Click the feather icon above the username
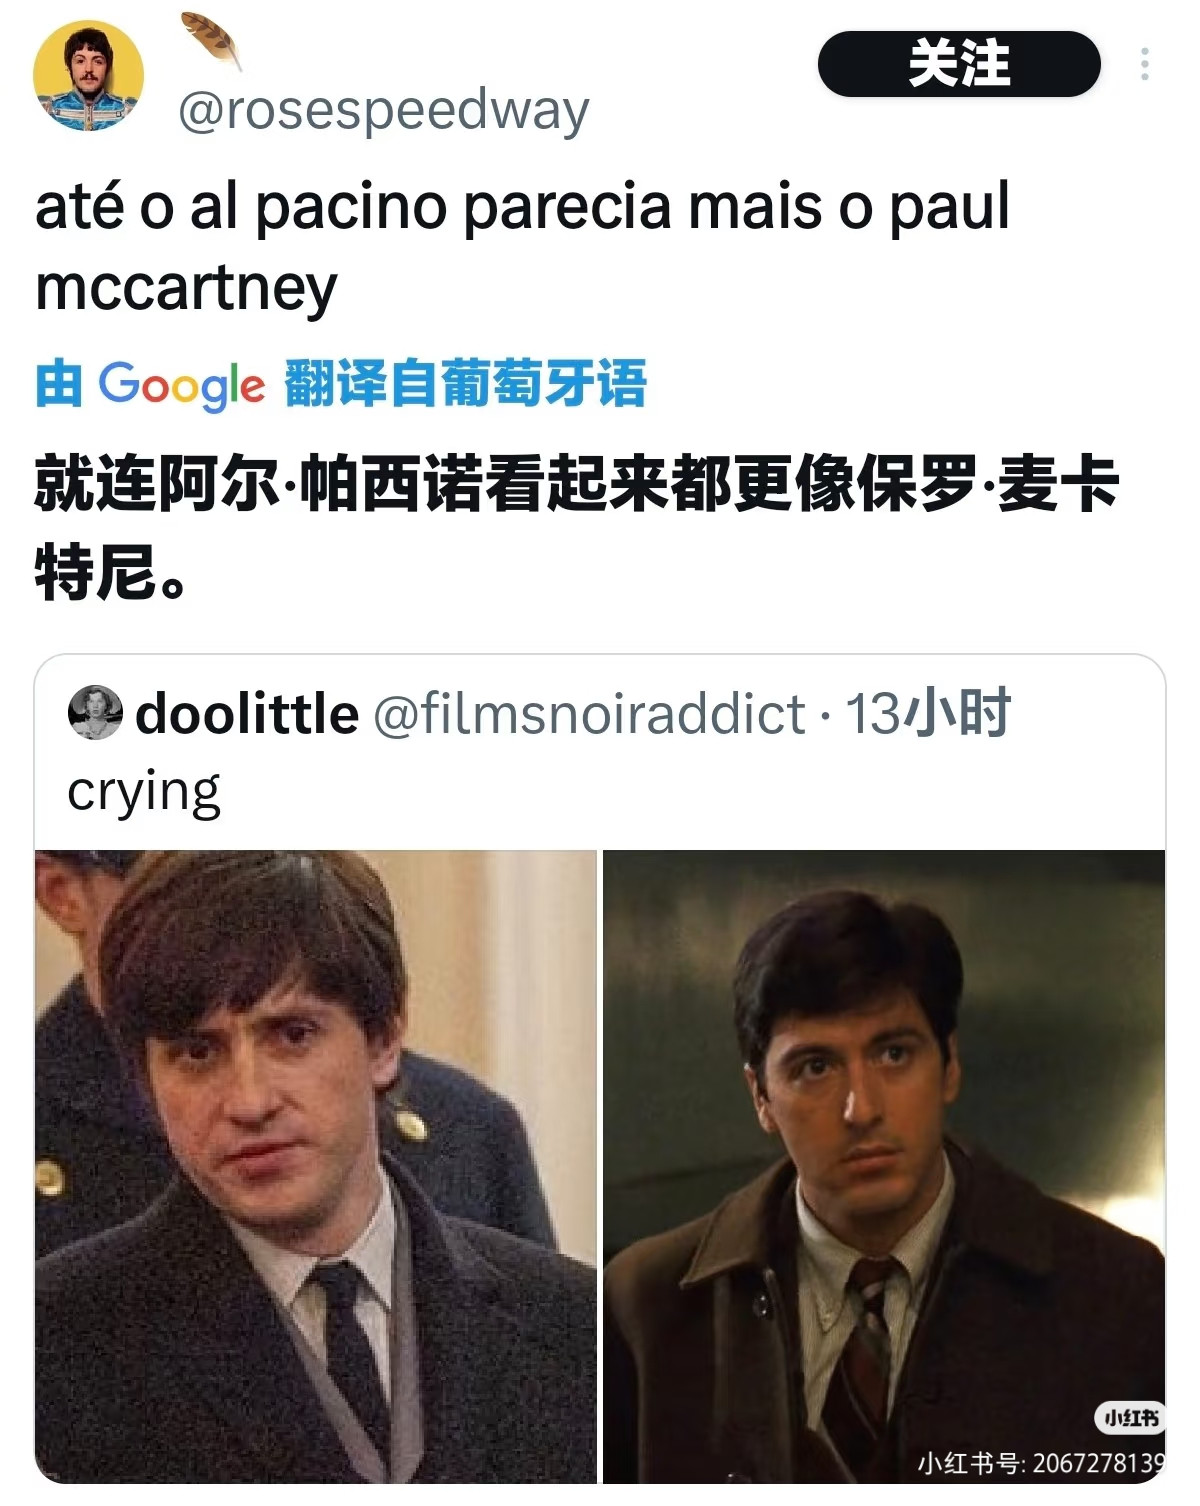1200x1506 pixels. point(211,40)
